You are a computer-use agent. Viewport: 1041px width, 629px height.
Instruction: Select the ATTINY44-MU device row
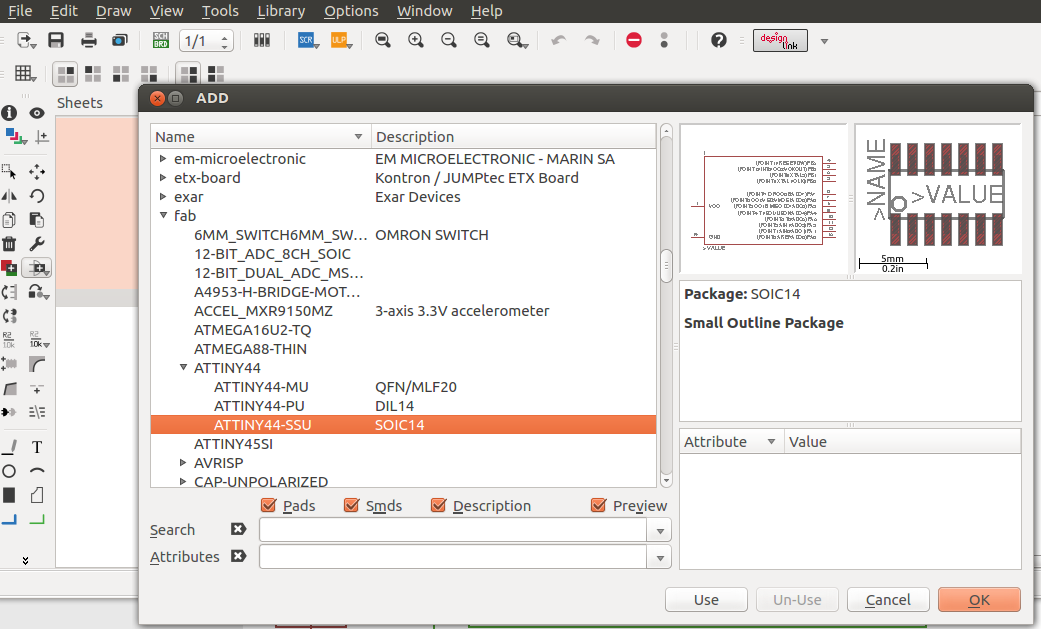tap(403, 387)
